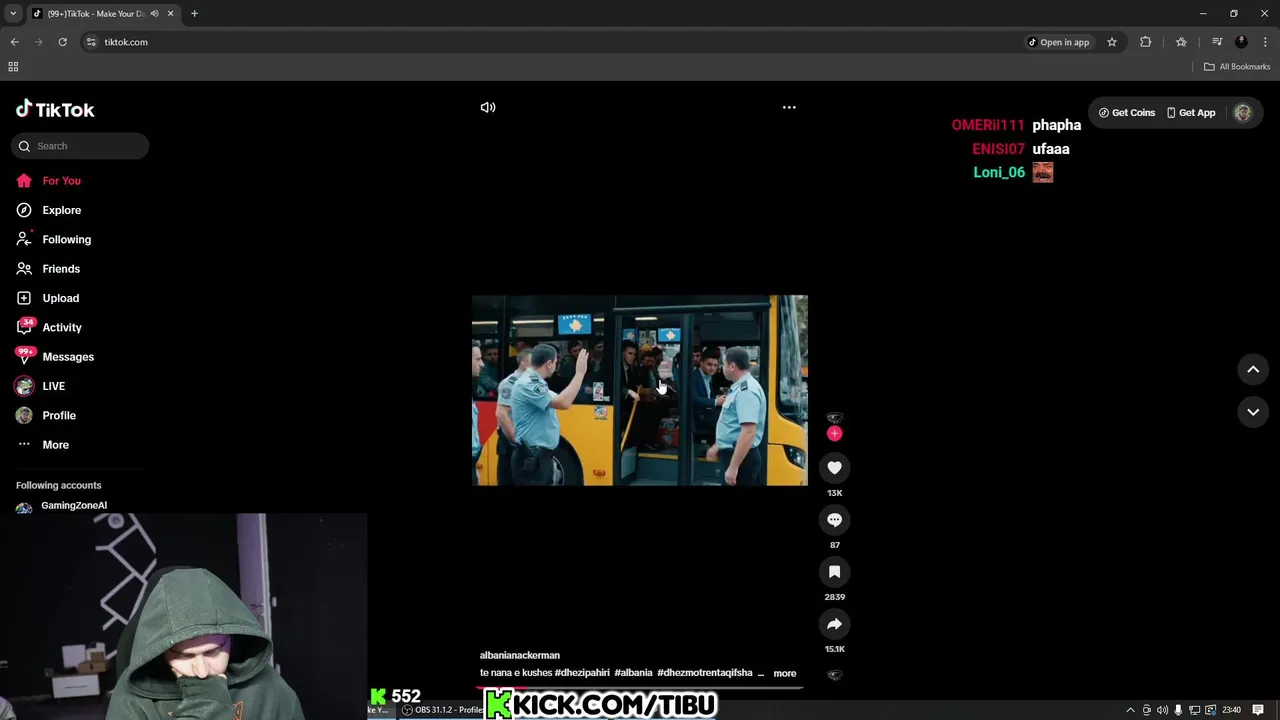This screenshot has width=1280, height=720.
Task: Show hidden system tray icons chevron
Action: (x=1131, y=710)
